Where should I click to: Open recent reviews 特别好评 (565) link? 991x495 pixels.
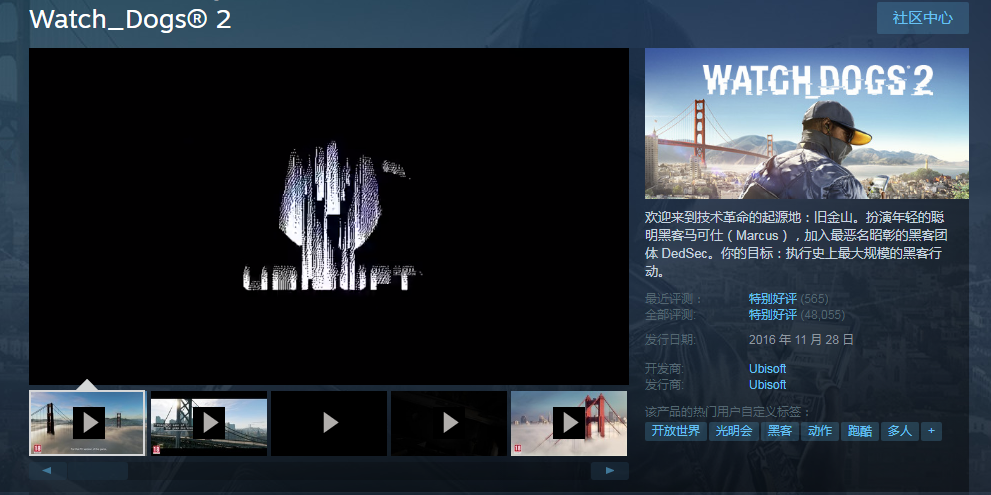[788, 299]
